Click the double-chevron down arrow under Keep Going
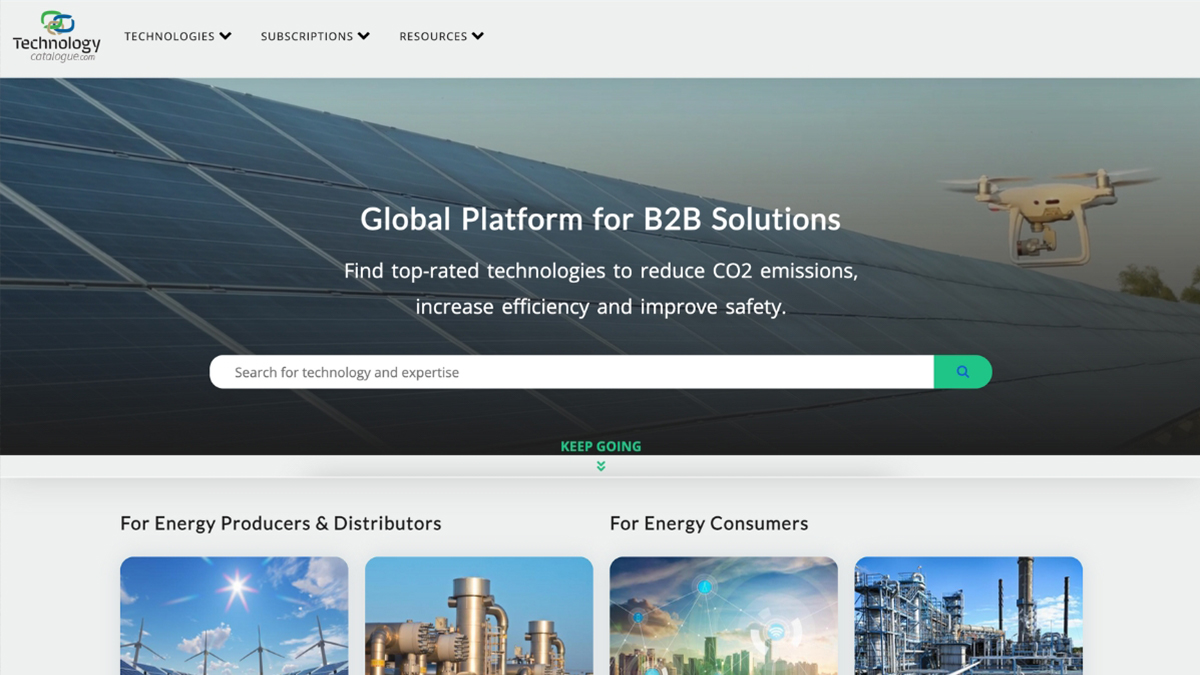 click(601, 466)
